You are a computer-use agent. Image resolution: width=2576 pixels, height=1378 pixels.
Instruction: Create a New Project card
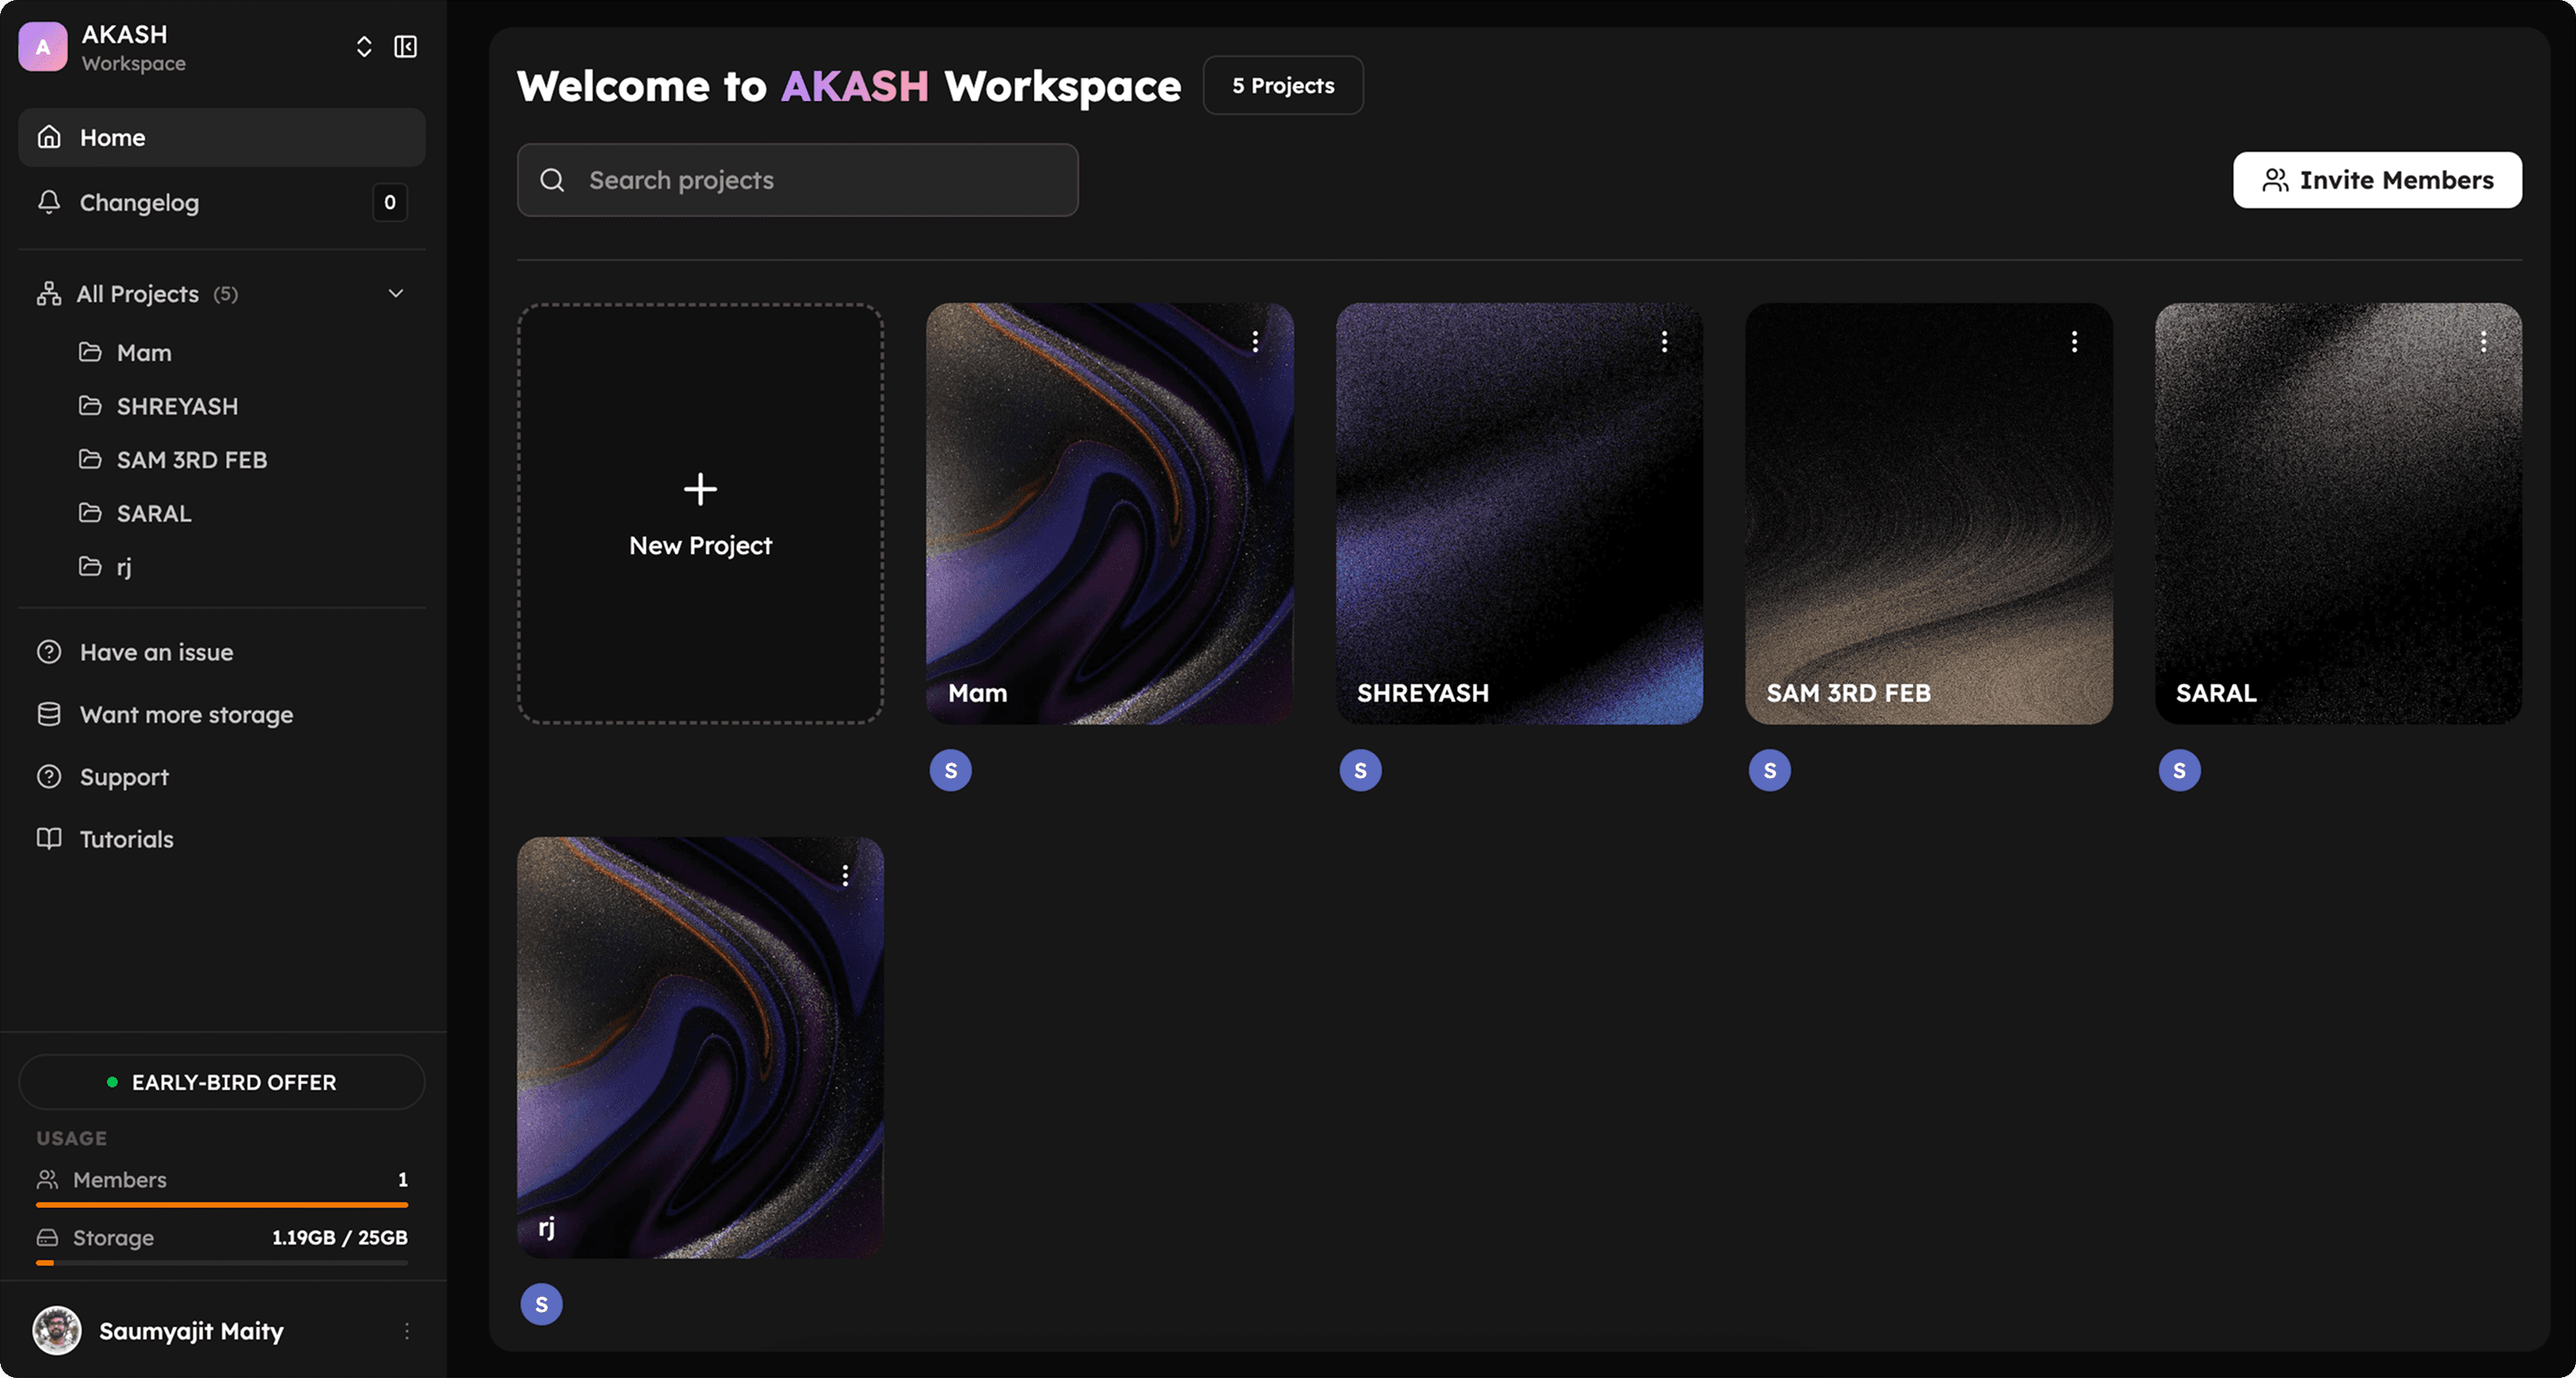click(700, 514)
